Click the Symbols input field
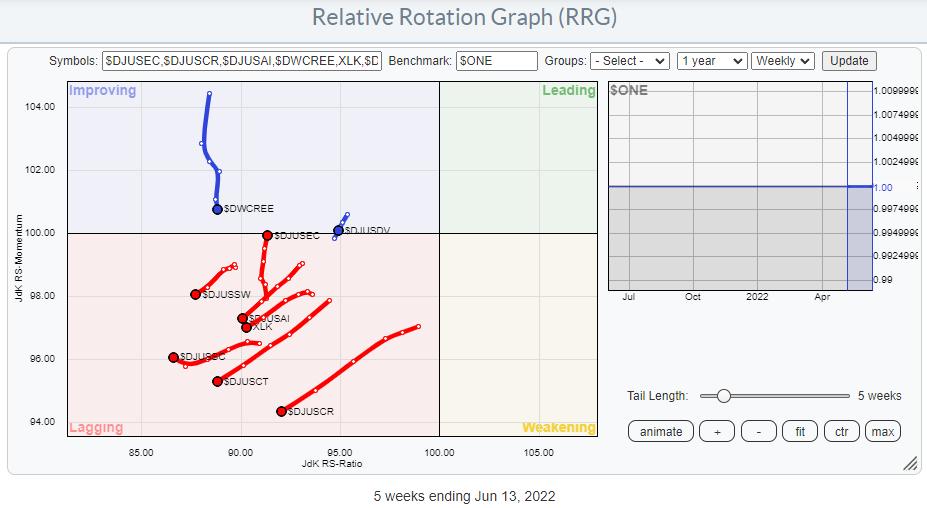Screen dimensions: 927x508 click(x=242, y=61)
